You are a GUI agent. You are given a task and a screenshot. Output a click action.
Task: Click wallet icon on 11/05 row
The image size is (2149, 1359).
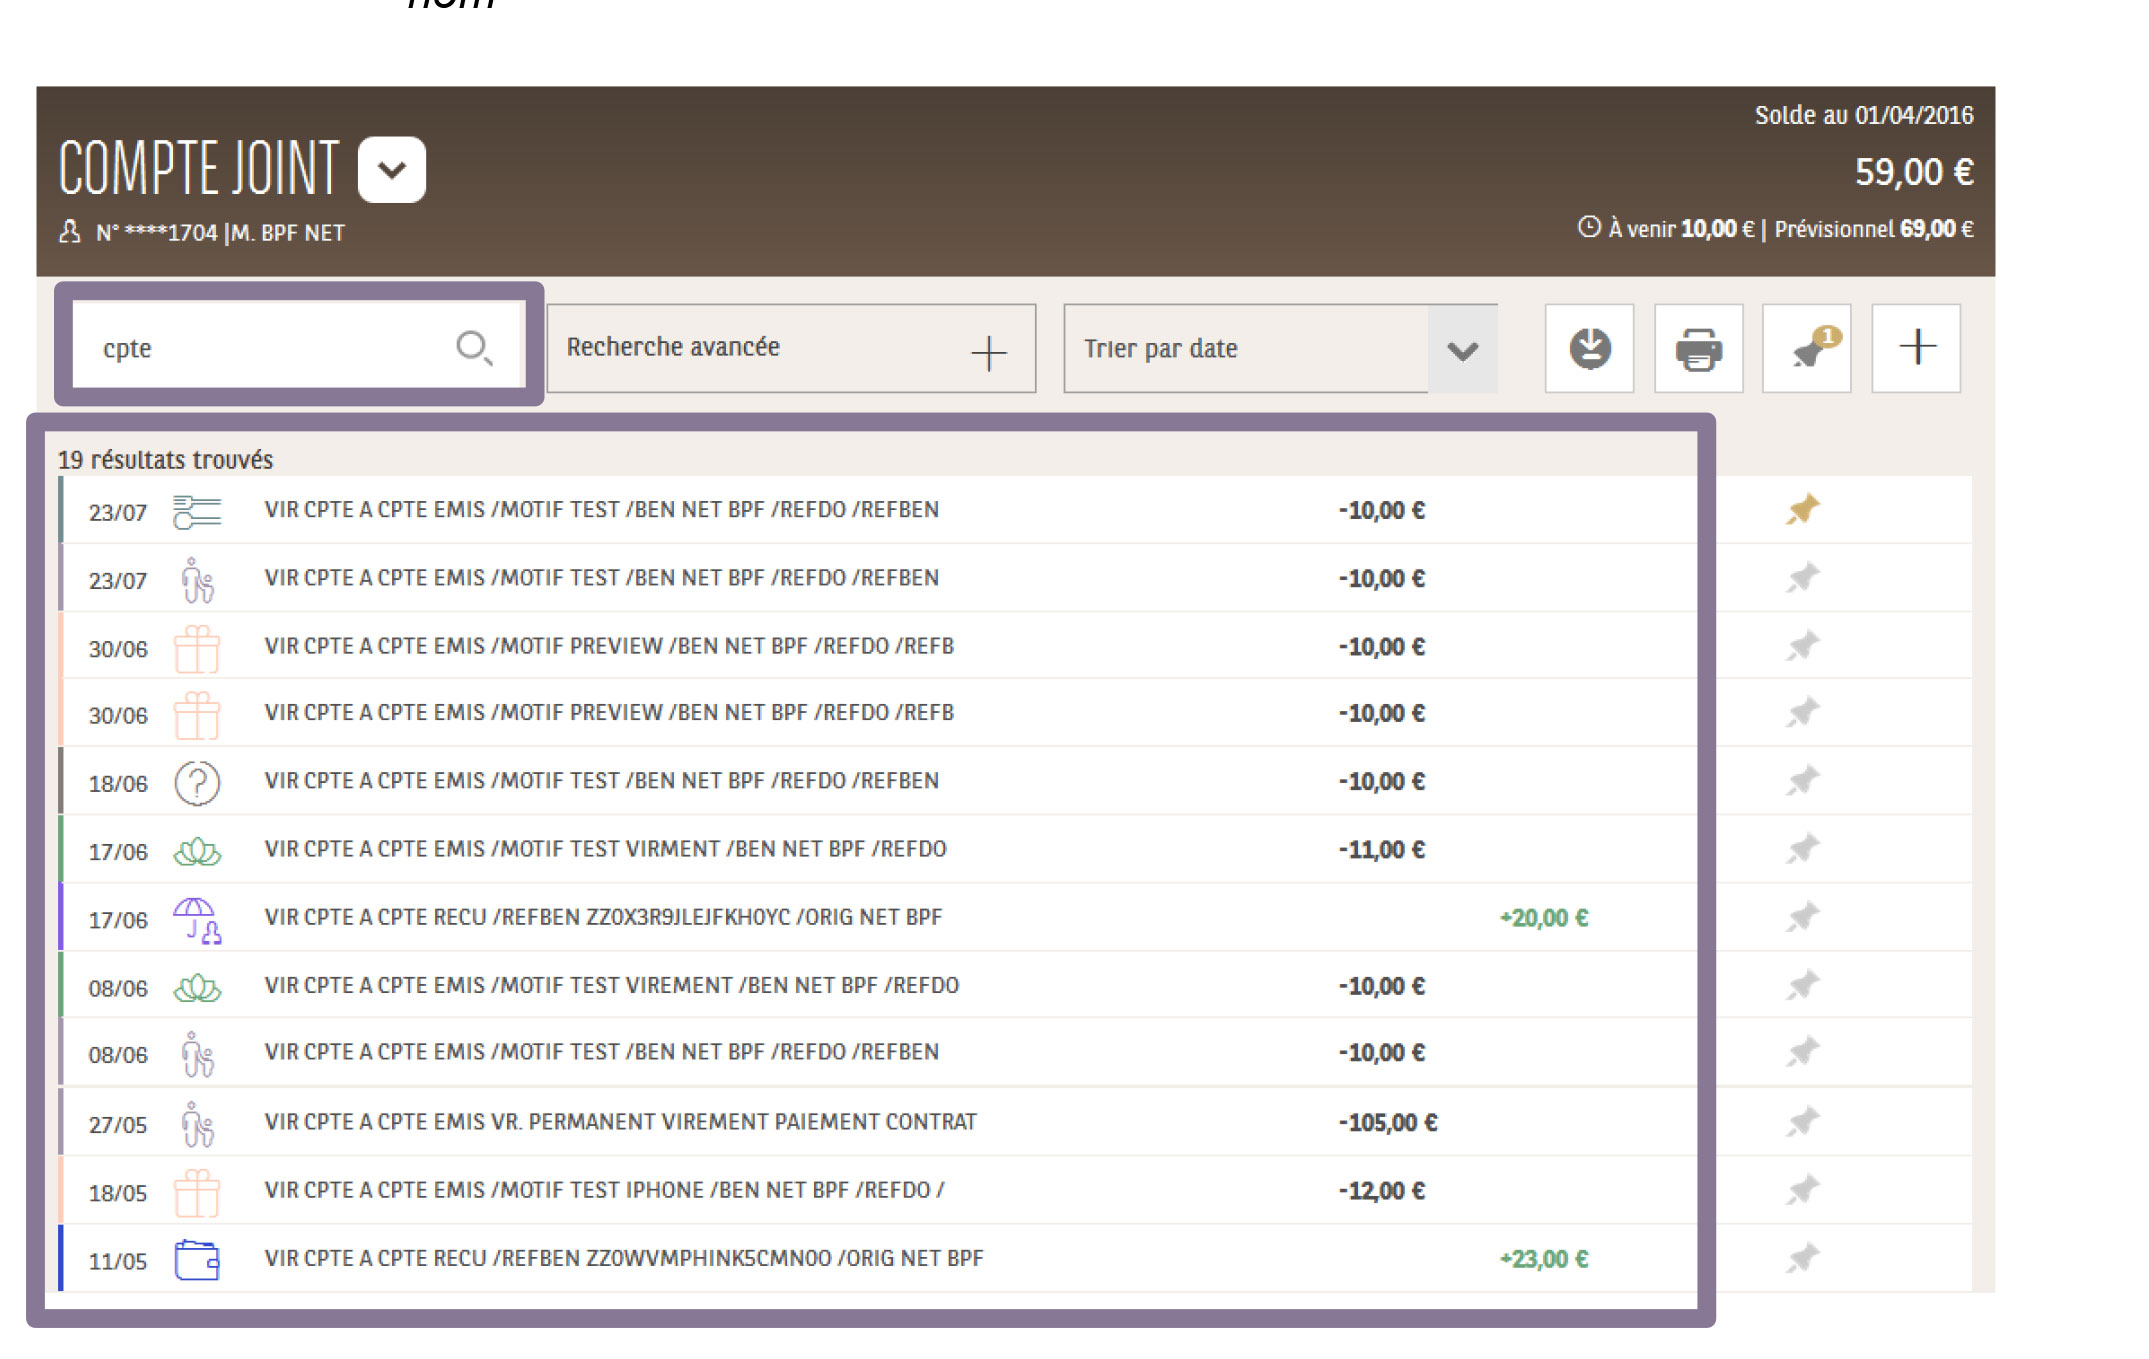(x=197, y=1260)
